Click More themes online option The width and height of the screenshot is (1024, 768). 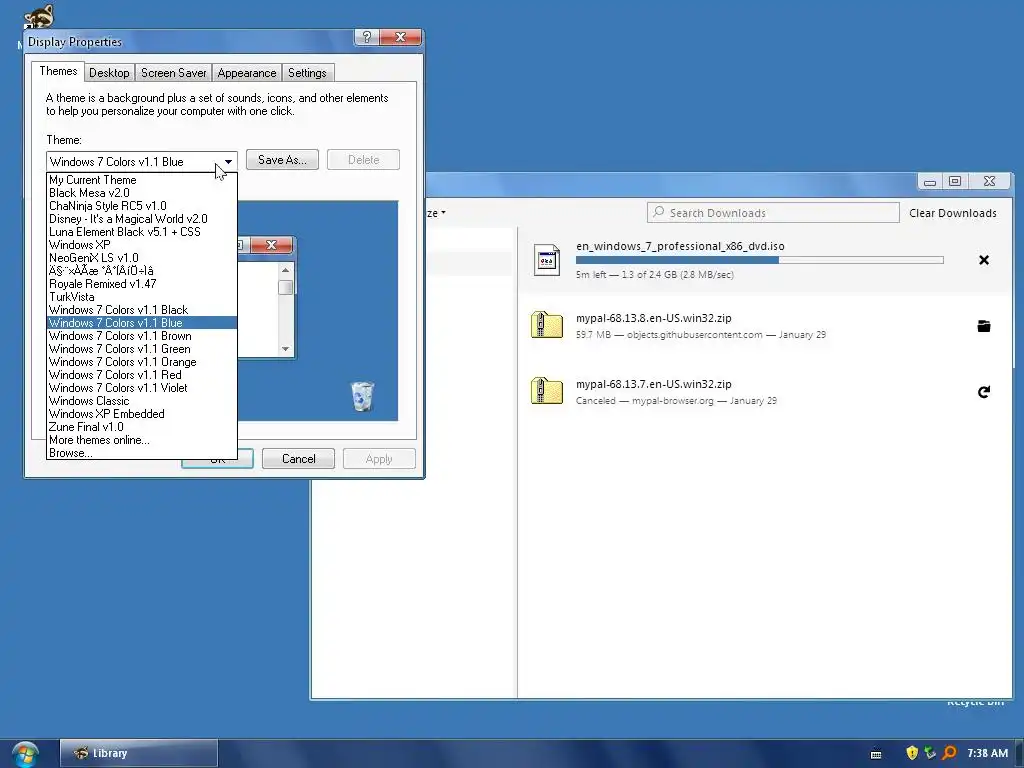142,441
